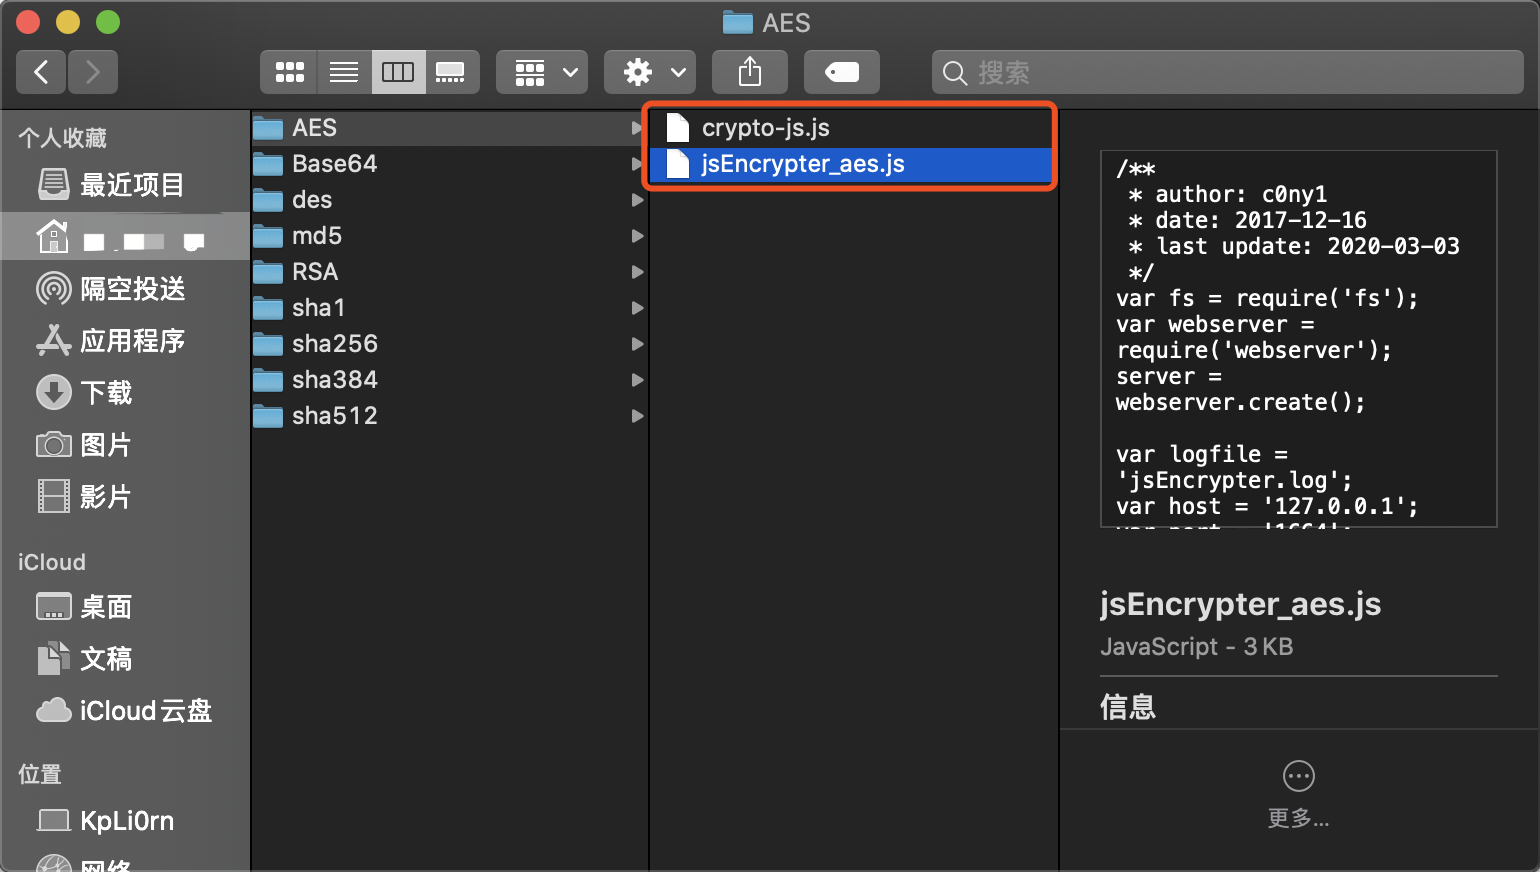Select the sha1 folder

pyautogui.click(x=449, y=308)
